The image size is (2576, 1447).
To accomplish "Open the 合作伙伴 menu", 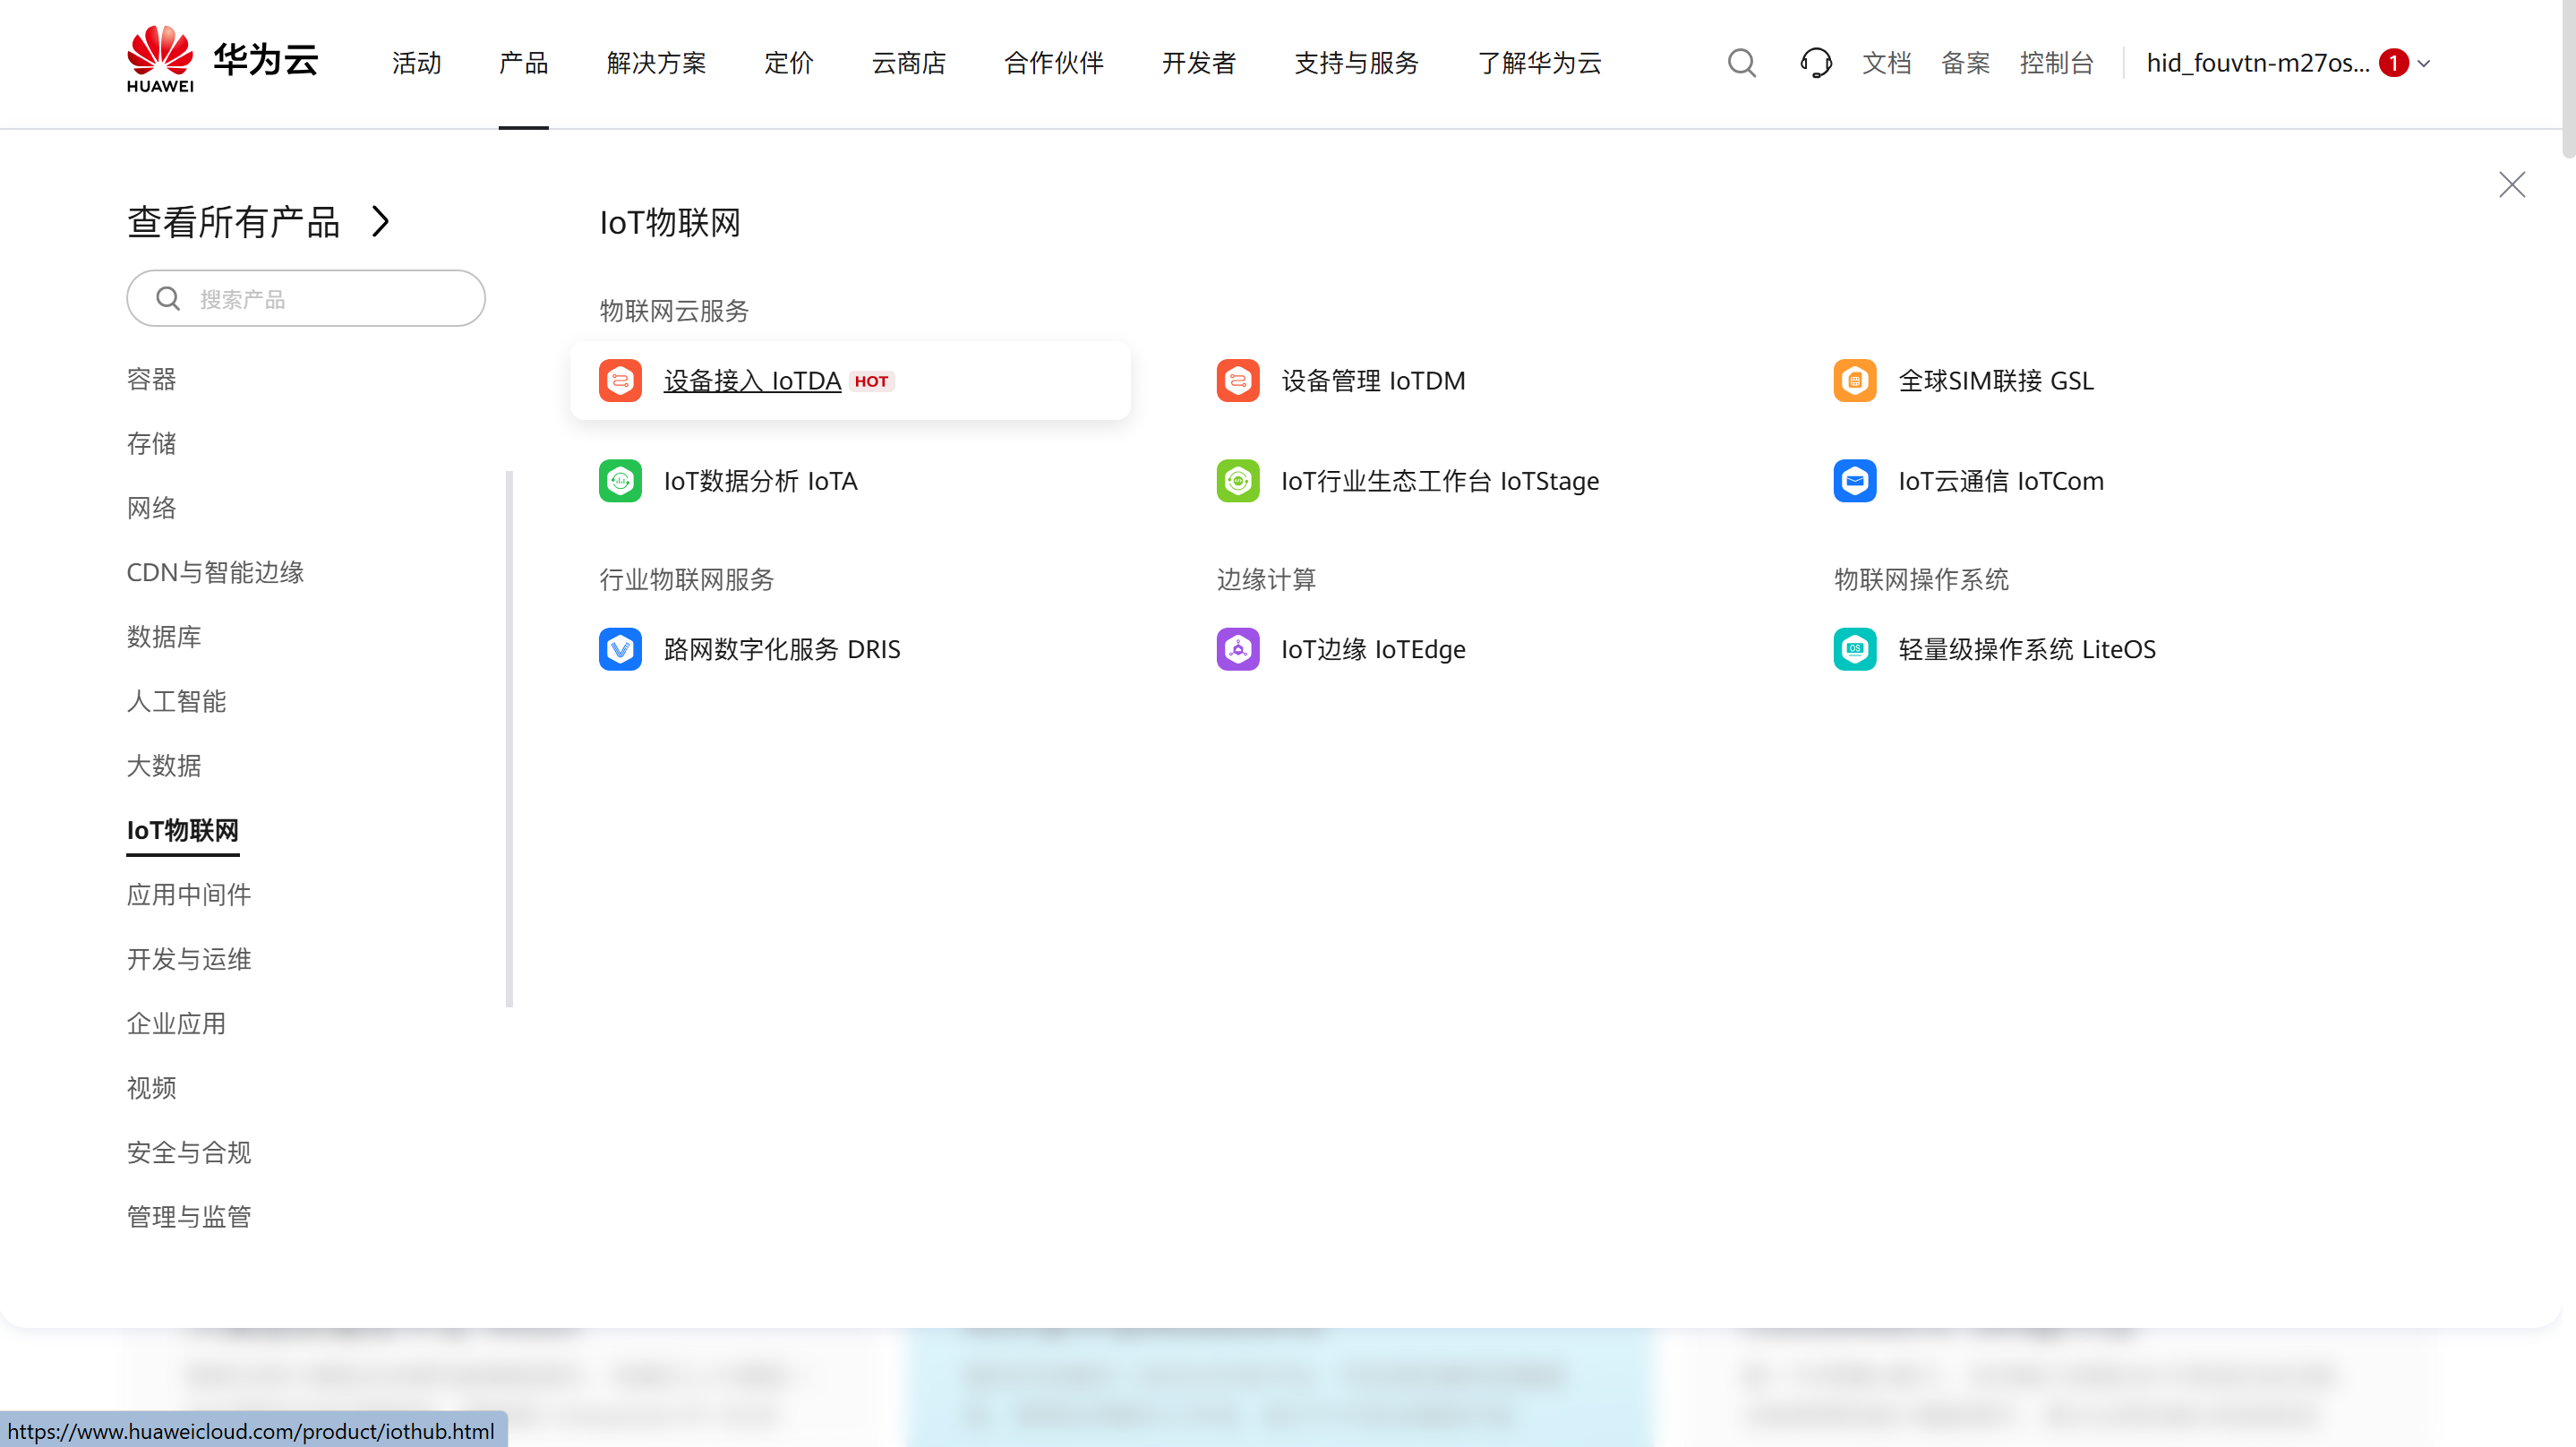I will coord(1053,63).
